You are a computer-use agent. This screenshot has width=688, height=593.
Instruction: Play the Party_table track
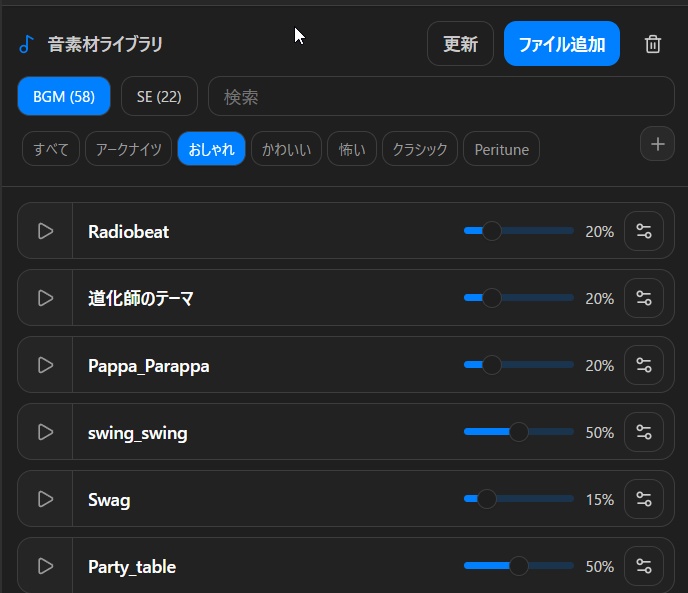(45, 566)
